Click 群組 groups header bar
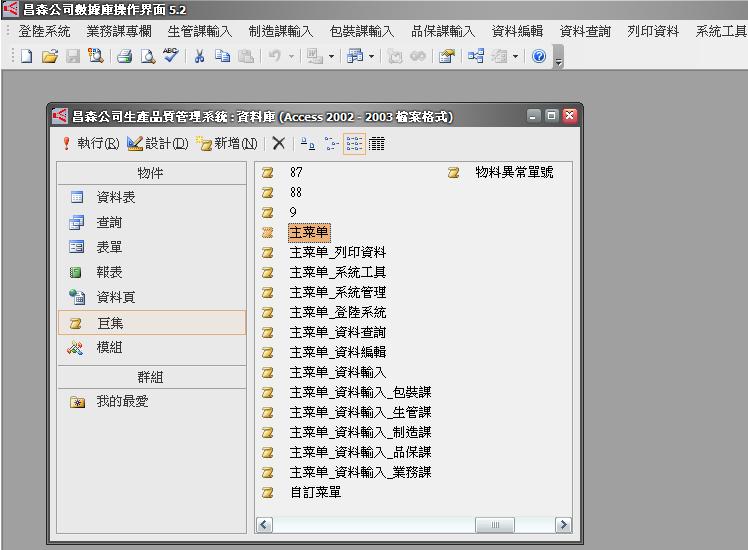This screenshot has width=748, height=550. 152,377
